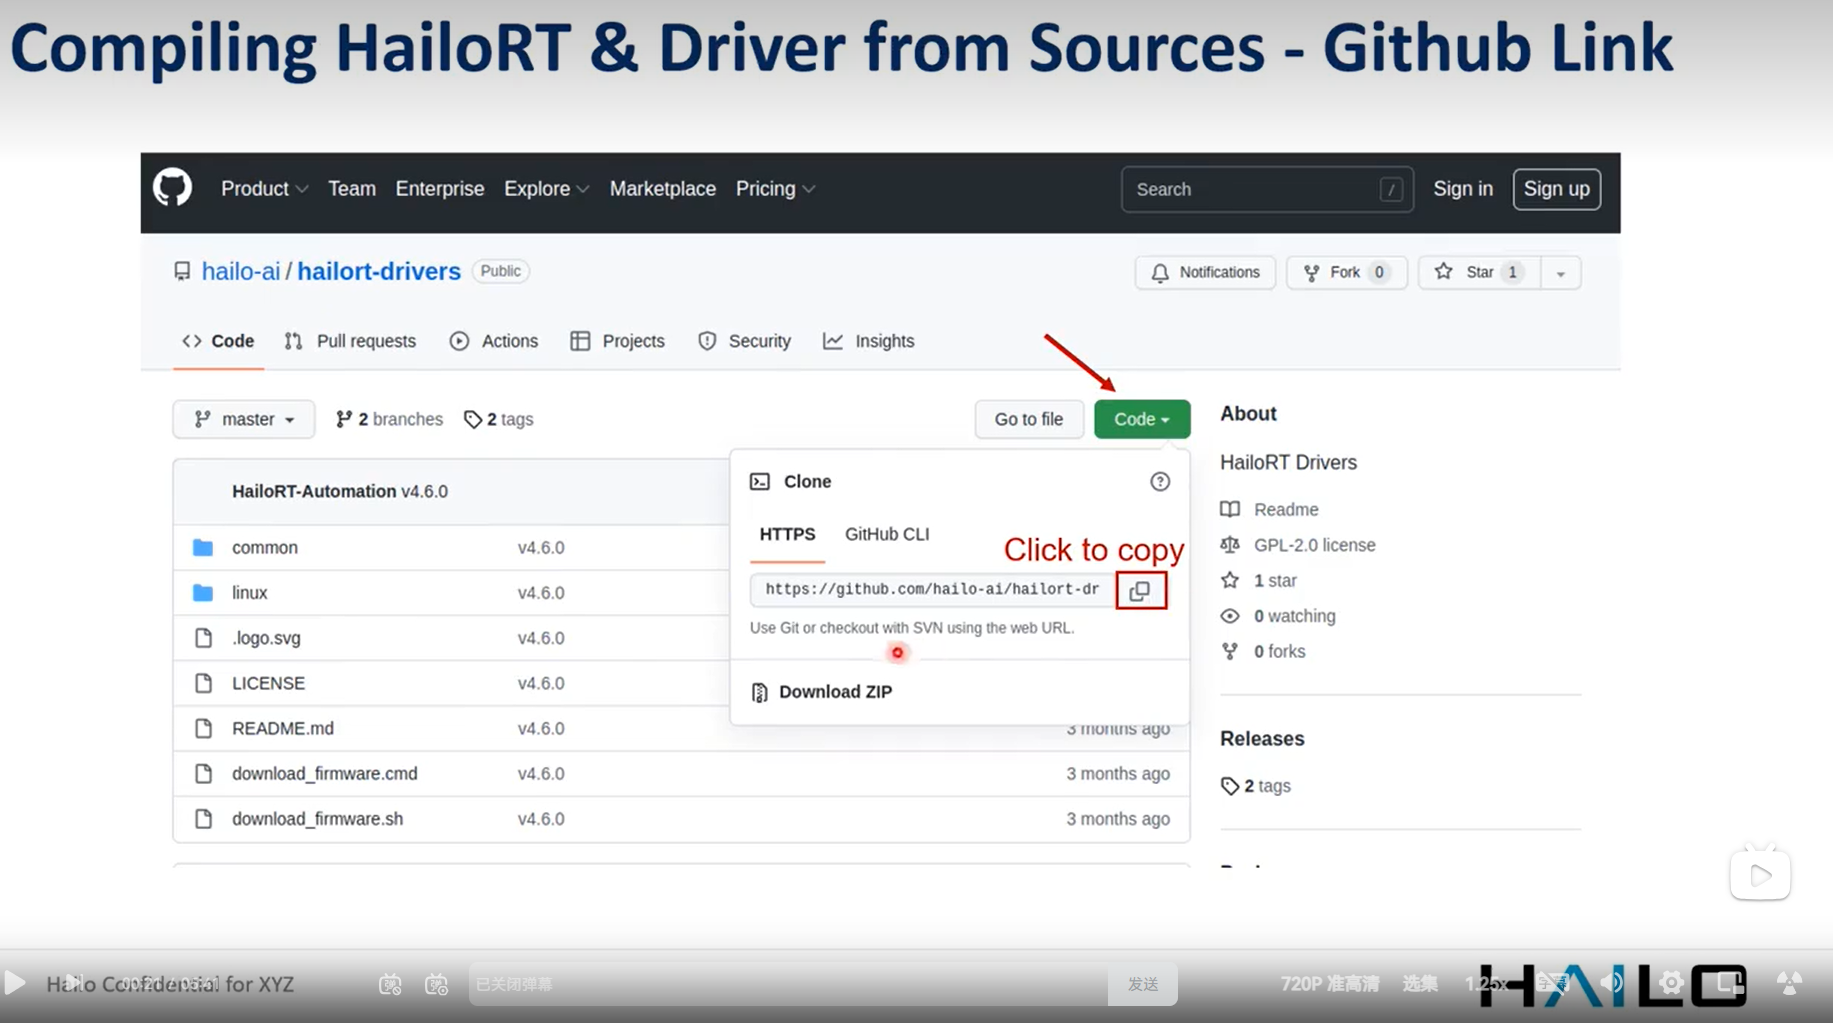Toggle the green Code dropdown button

coord(1142,419)
